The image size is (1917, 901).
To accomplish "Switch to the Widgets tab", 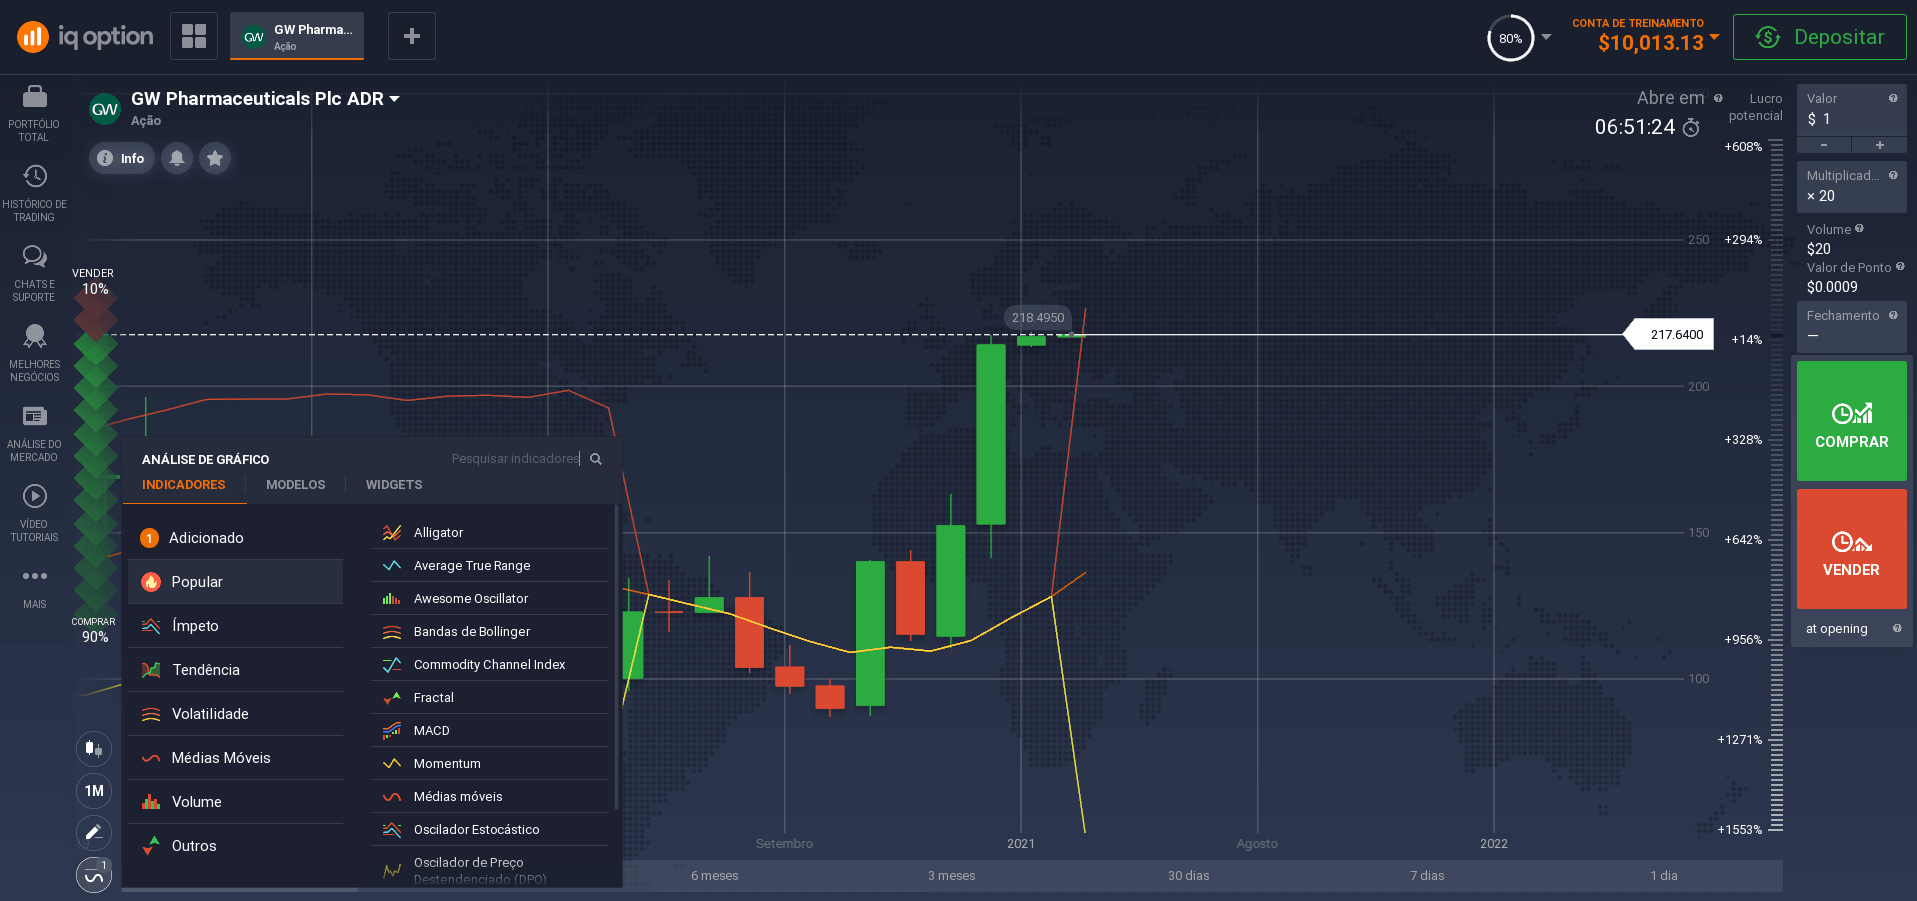I will pos(394,485).
